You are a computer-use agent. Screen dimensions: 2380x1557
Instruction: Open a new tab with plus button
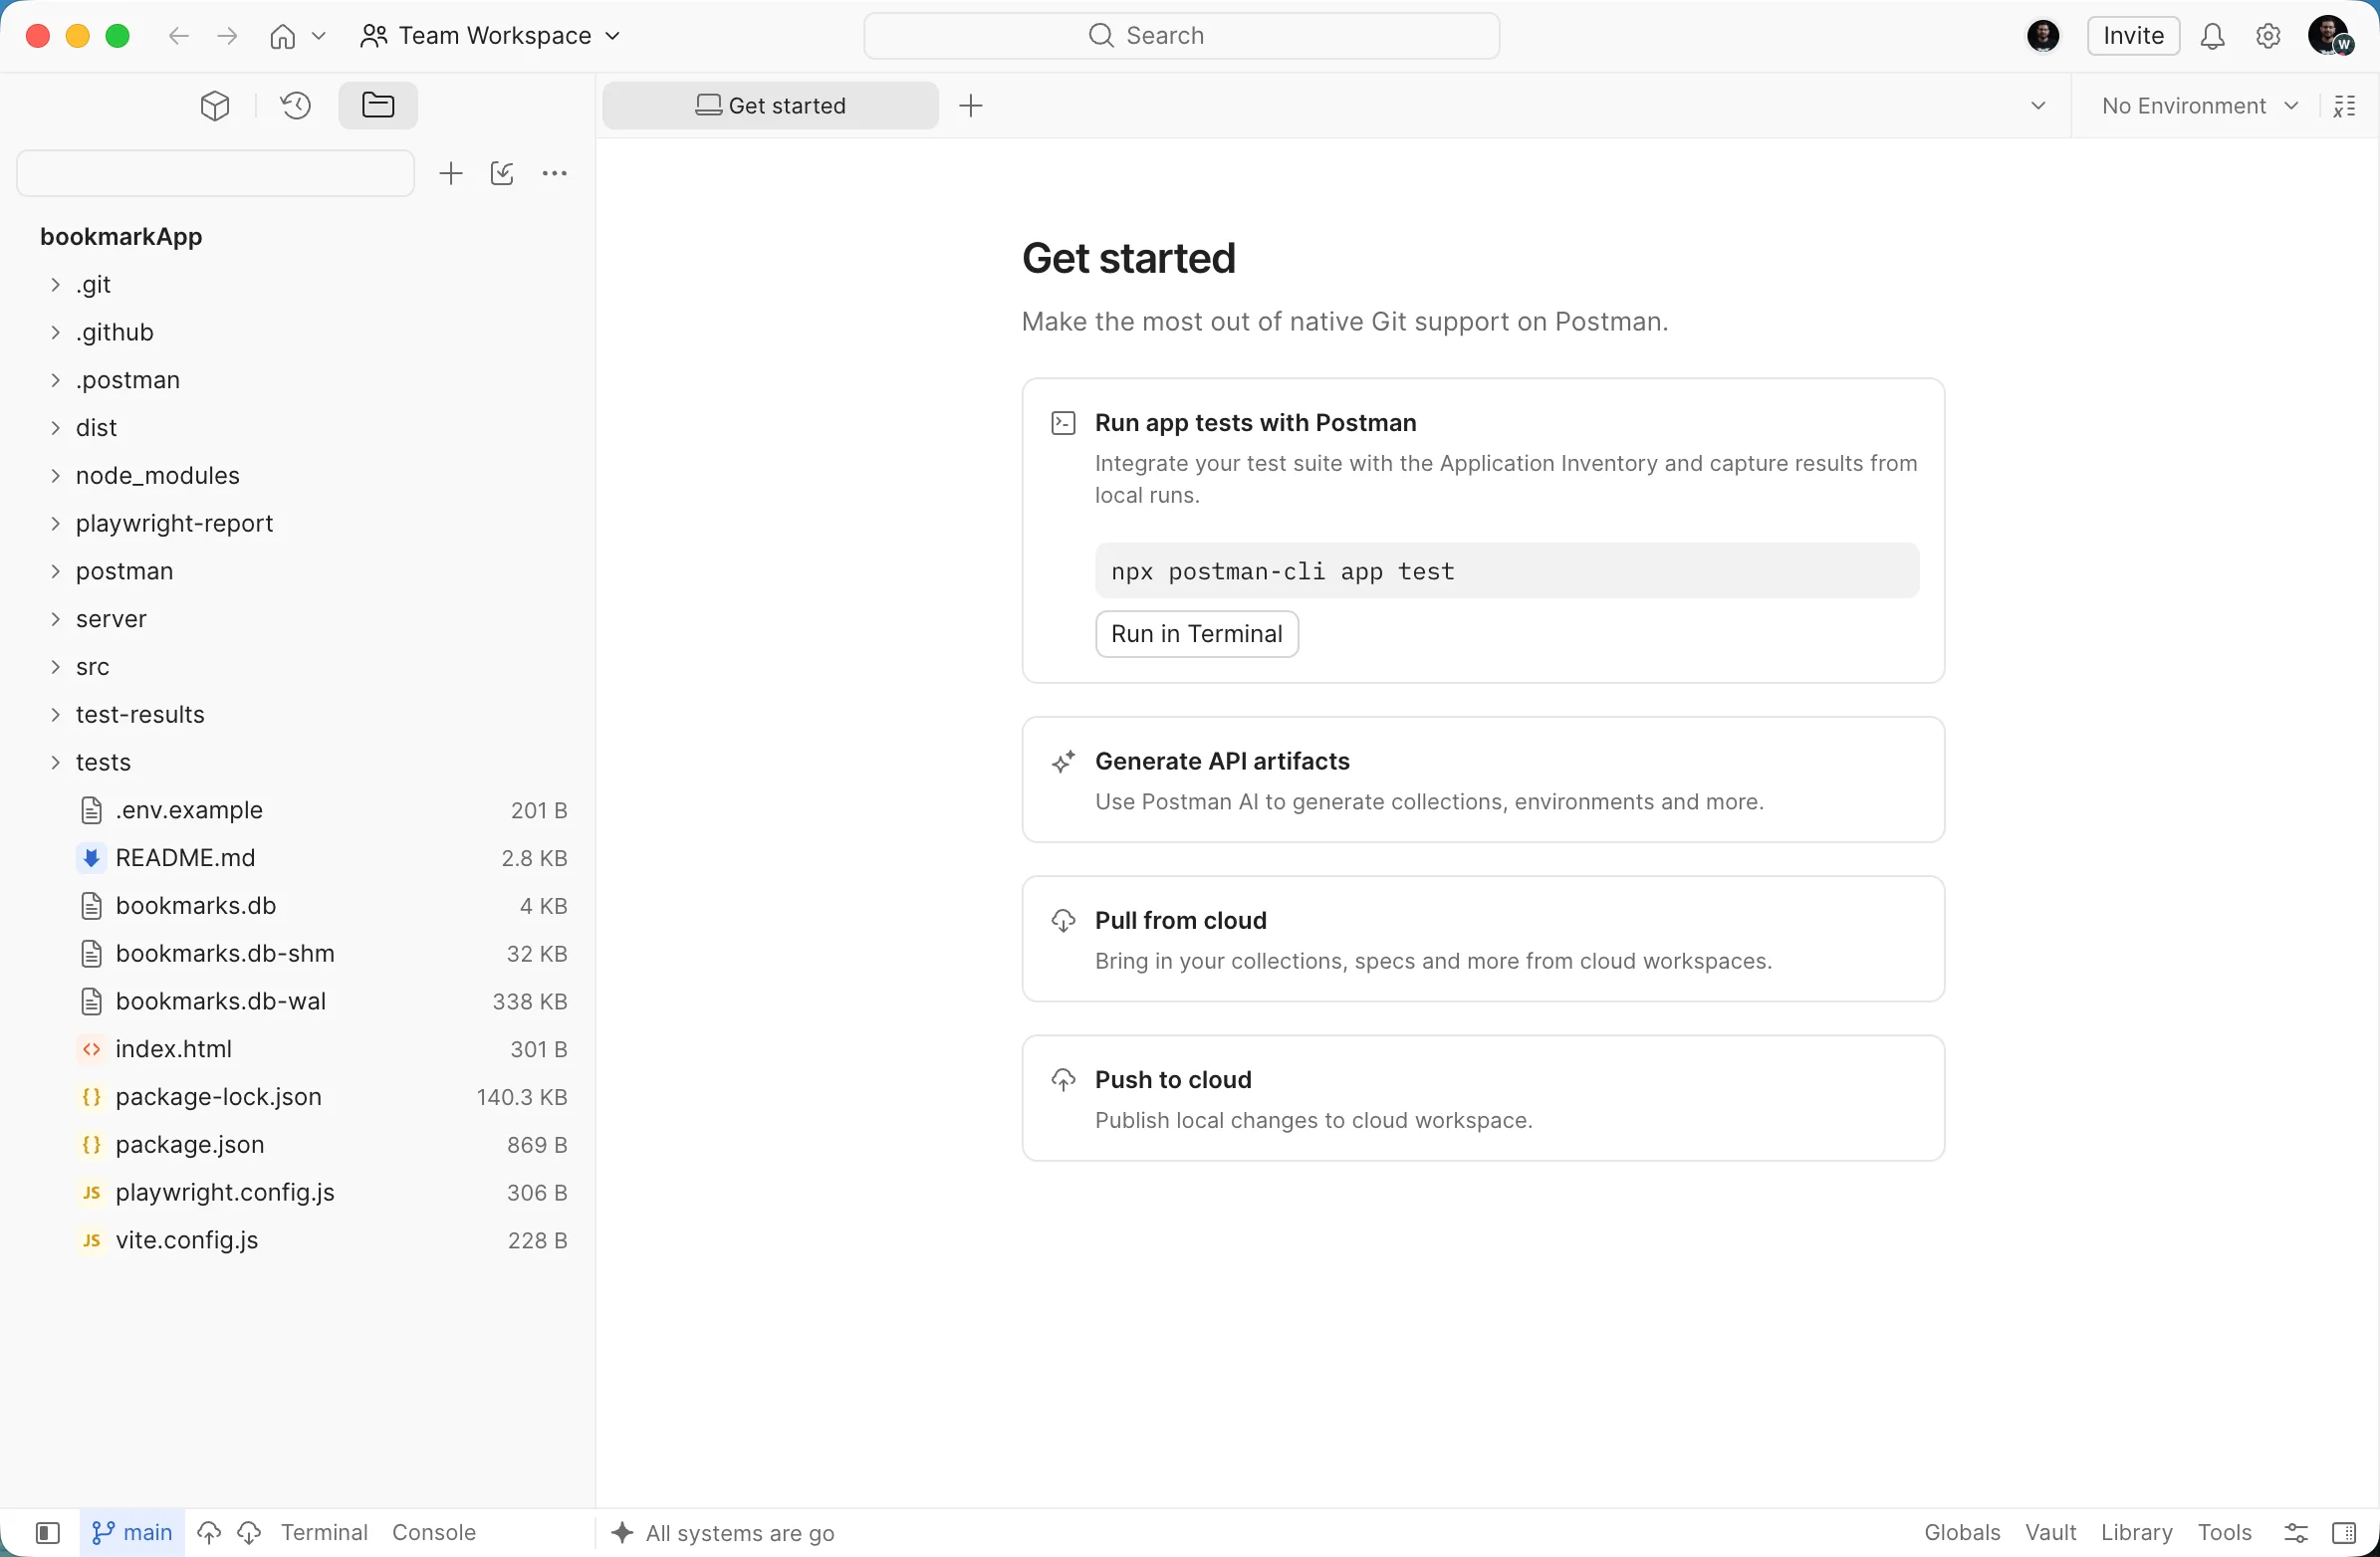pos(971,106)
